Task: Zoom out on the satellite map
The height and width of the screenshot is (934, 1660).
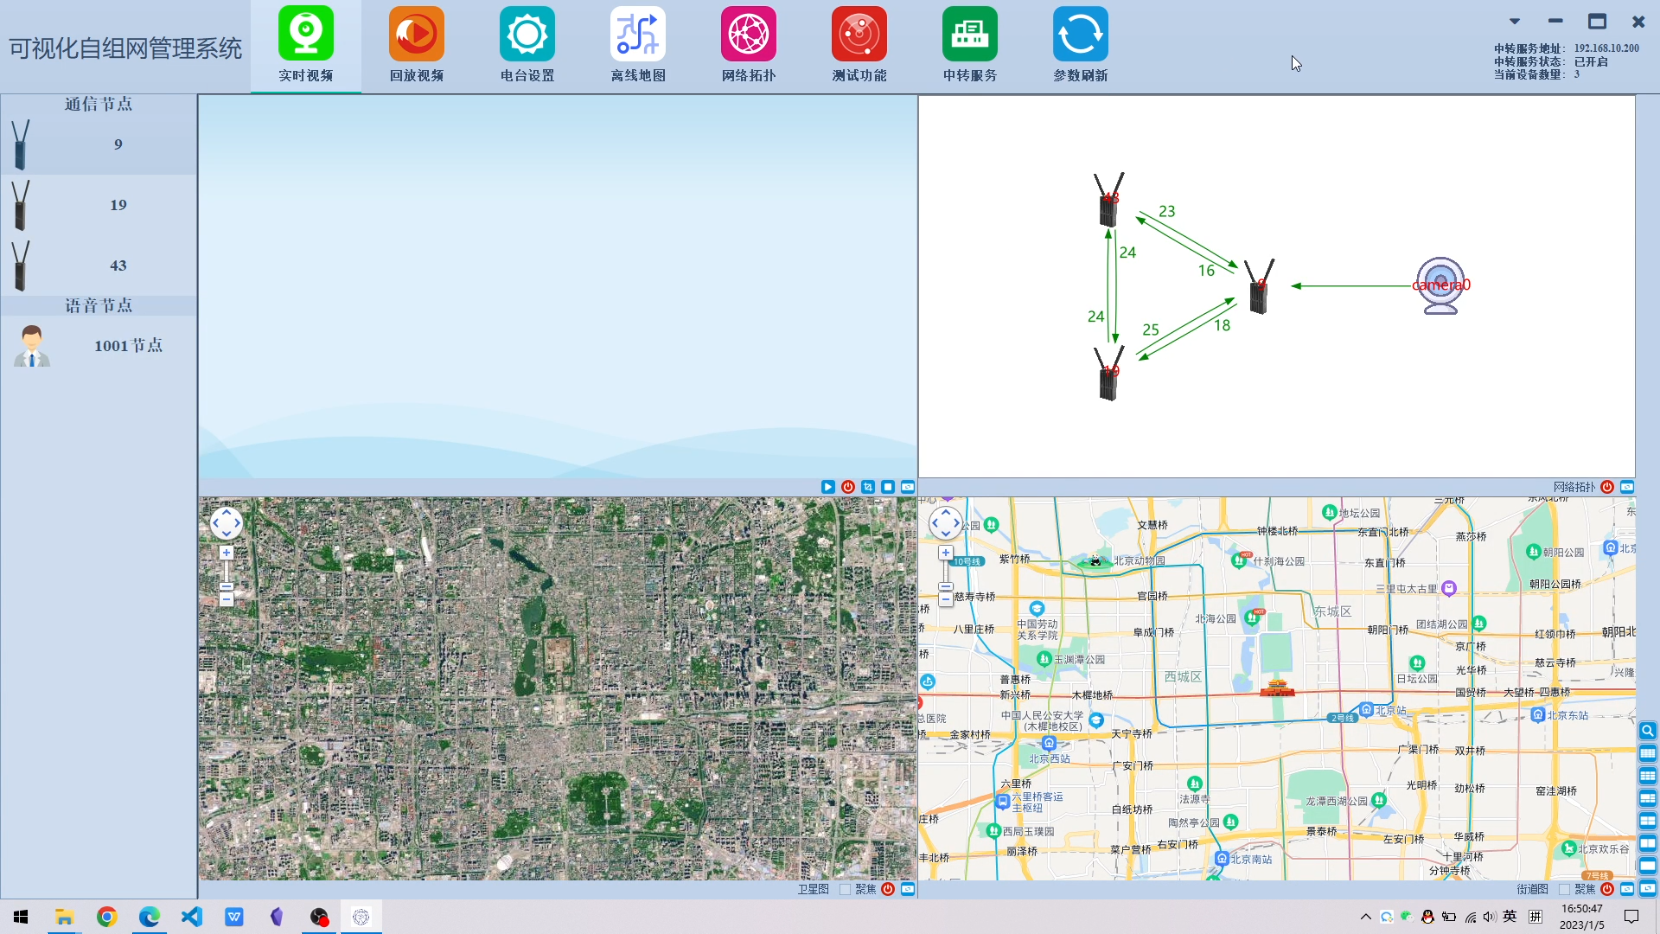Action: tap(226, 599)
